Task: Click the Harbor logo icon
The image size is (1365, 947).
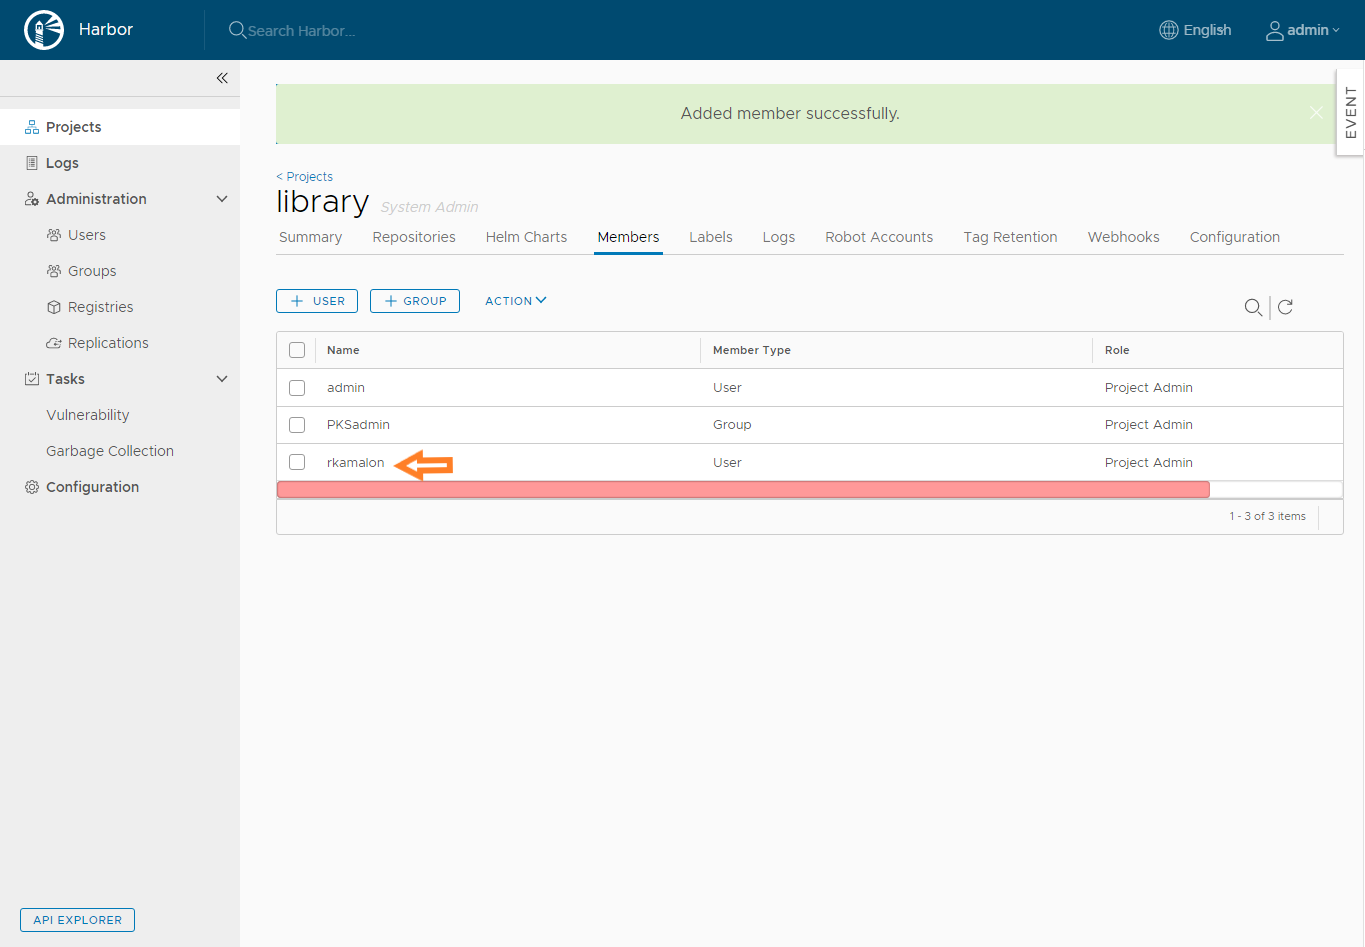Action: coord(44,30)
